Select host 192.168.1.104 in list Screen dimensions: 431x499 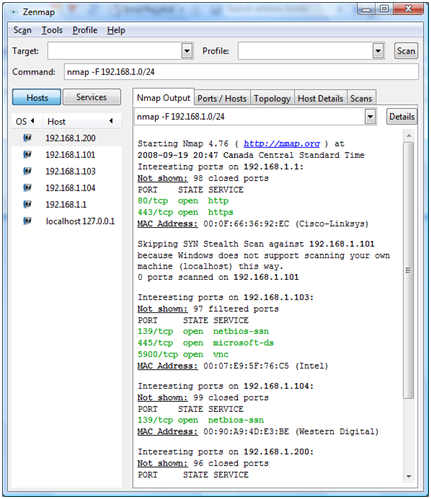pyautogui.click(x=67, y=188)
